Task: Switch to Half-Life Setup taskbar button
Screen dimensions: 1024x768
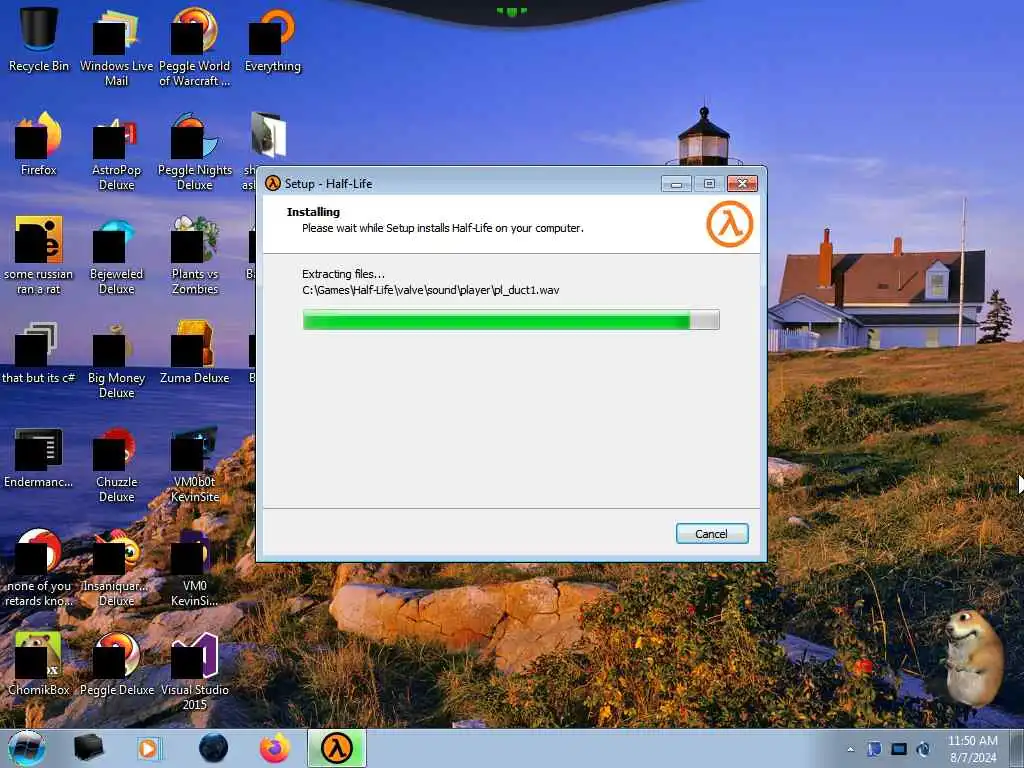Action: tap(337, 748)
